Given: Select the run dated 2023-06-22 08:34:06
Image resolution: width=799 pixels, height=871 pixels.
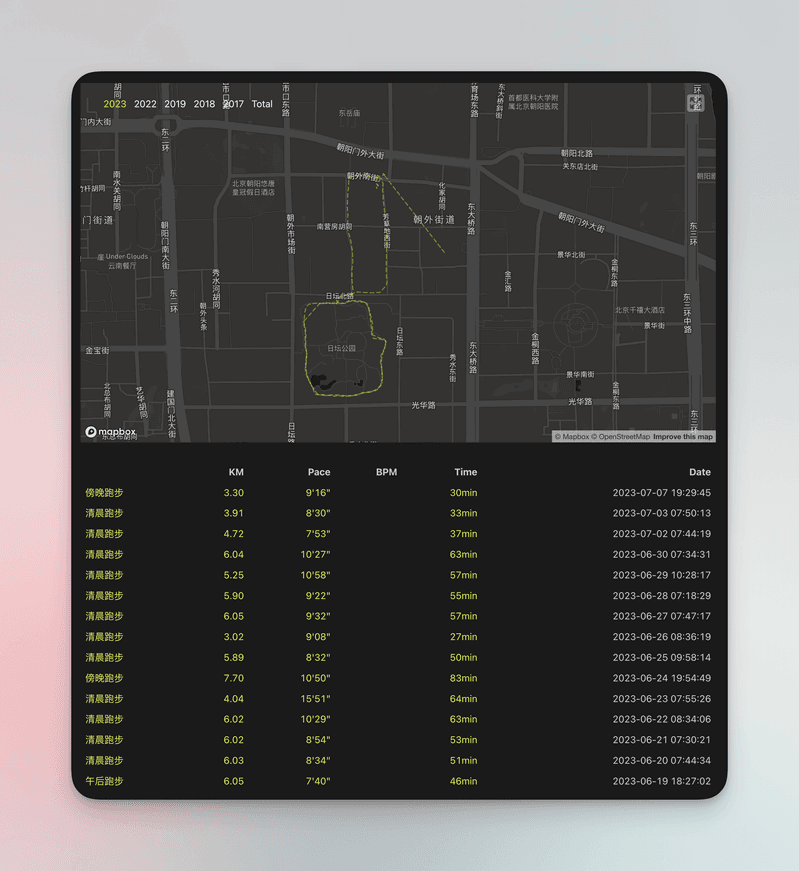Looking at the screenshot, I should click(398, 719).
